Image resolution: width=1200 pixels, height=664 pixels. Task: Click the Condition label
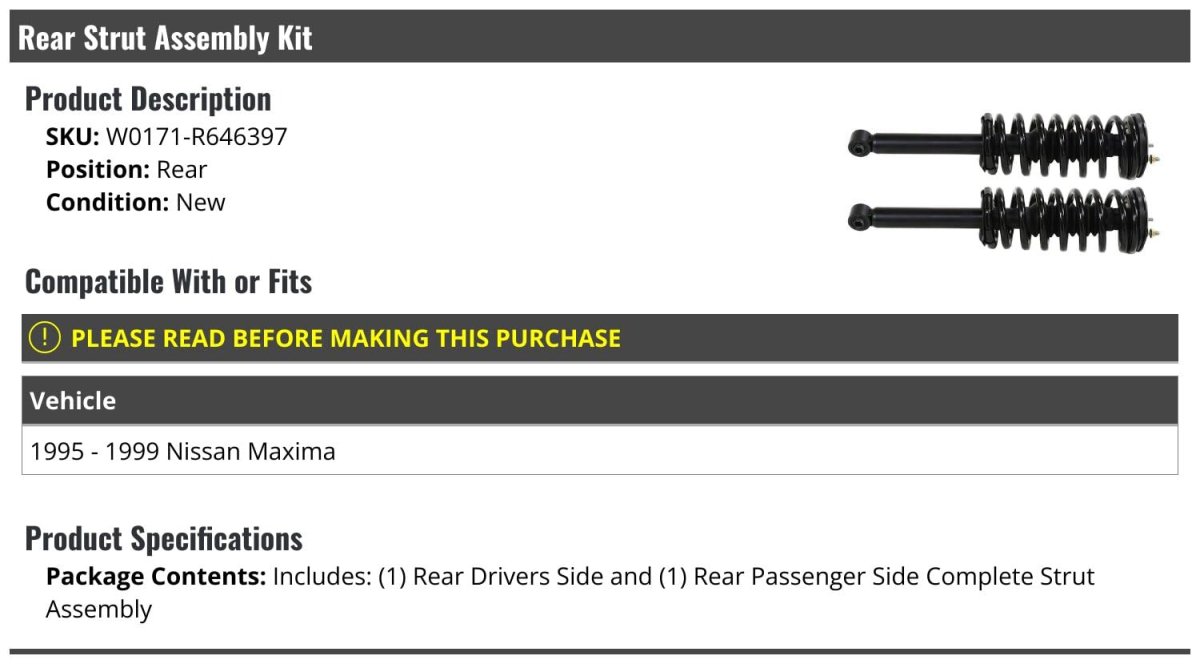pos(107,202)
